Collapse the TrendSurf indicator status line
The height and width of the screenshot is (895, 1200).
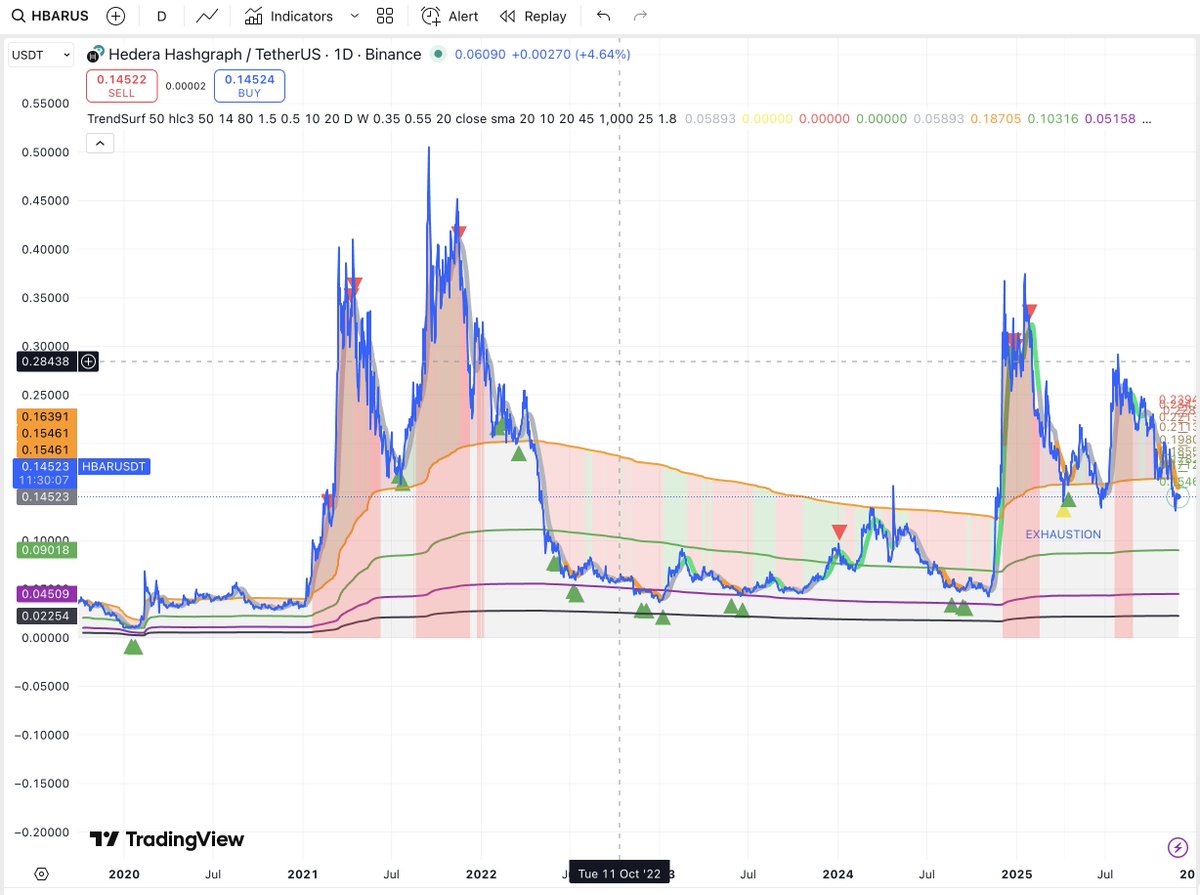tap(99, 143)
